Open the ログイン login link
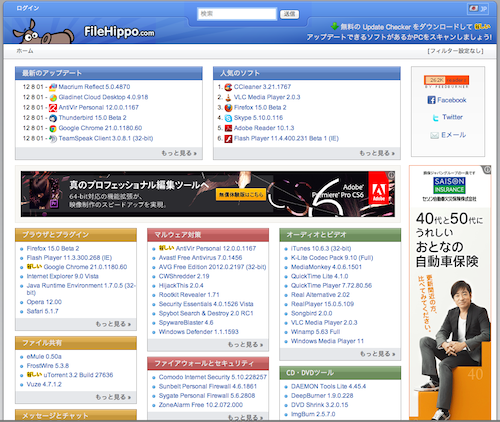The width and height of the screenshot is (500, 422). 28,8
